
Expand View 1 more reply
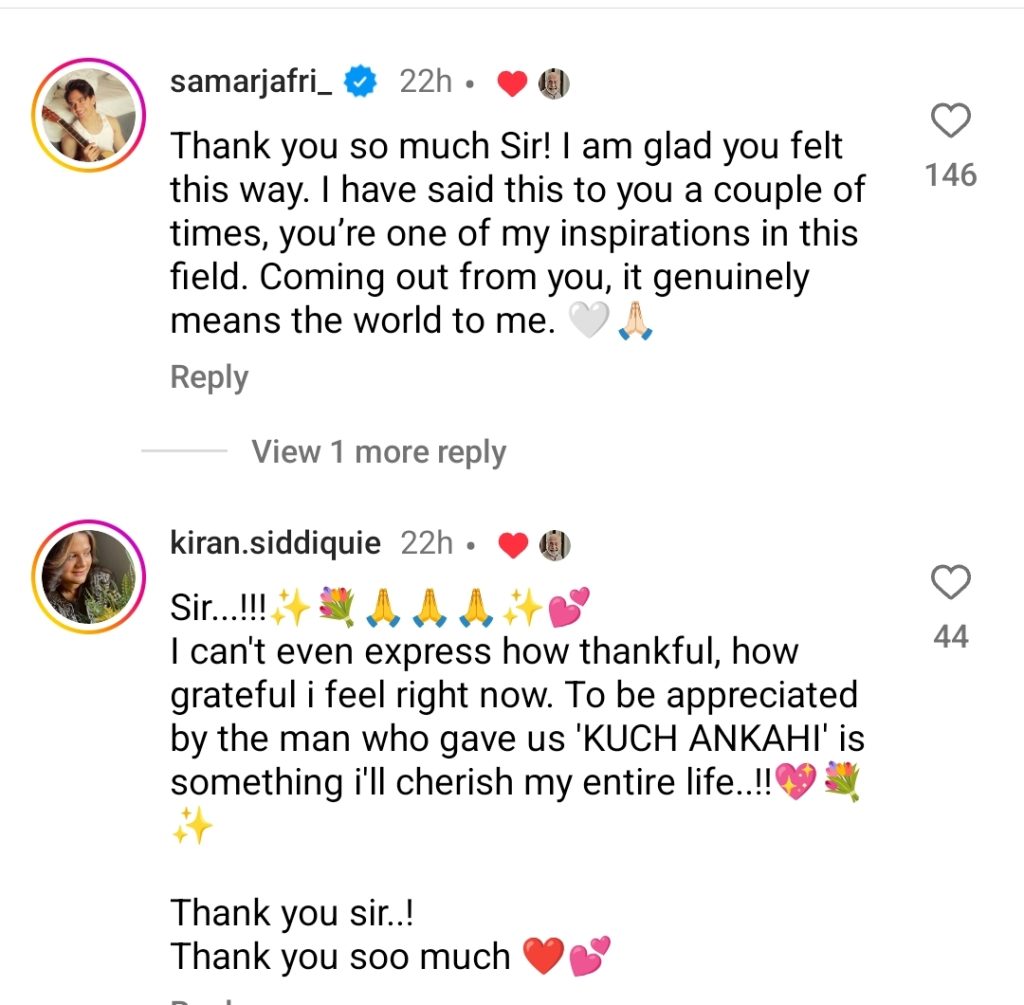click(378, 452)
